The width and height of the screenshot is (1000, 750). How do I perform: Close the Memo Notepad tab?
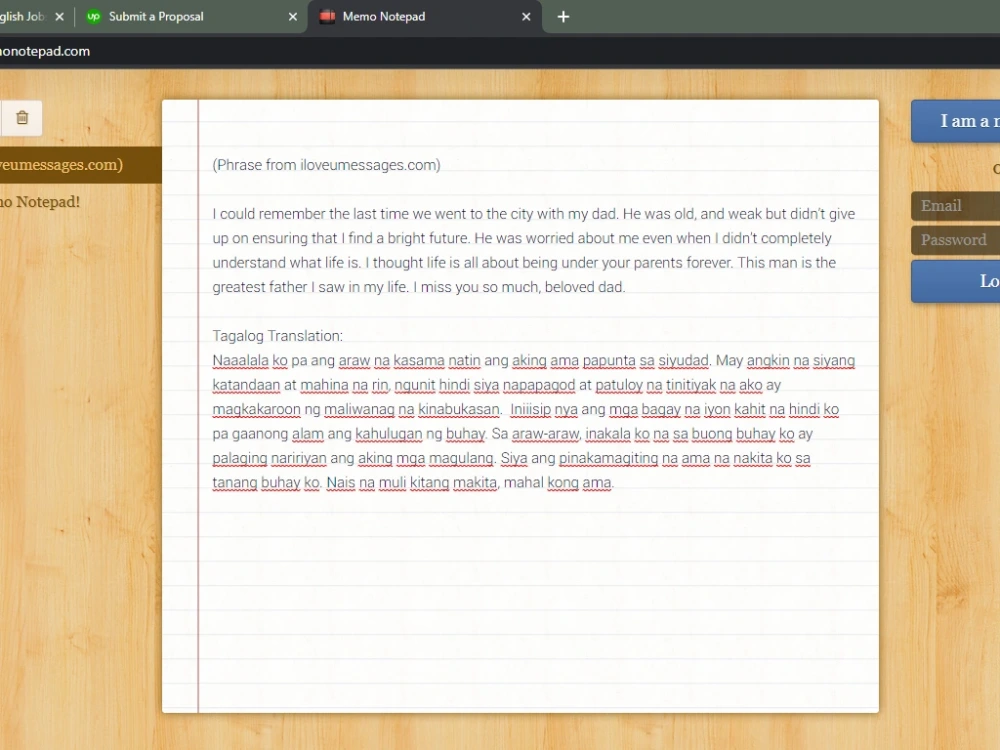(526, 17)
